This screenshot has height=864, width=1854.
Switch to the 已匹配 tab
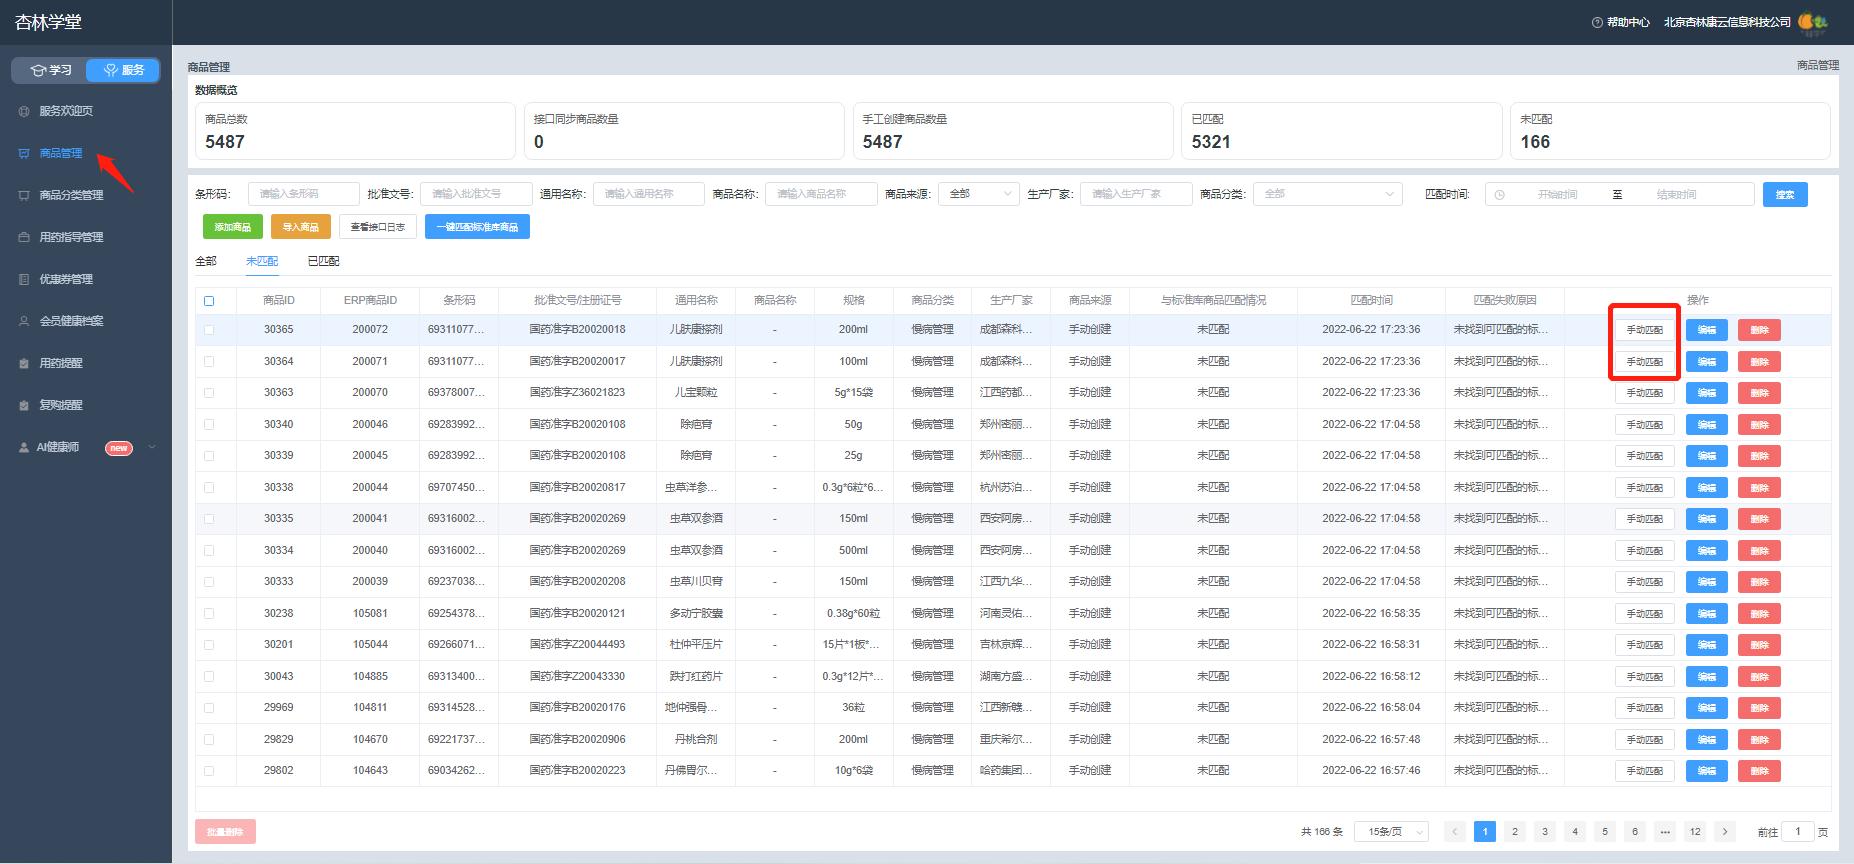tap(323, 261)
